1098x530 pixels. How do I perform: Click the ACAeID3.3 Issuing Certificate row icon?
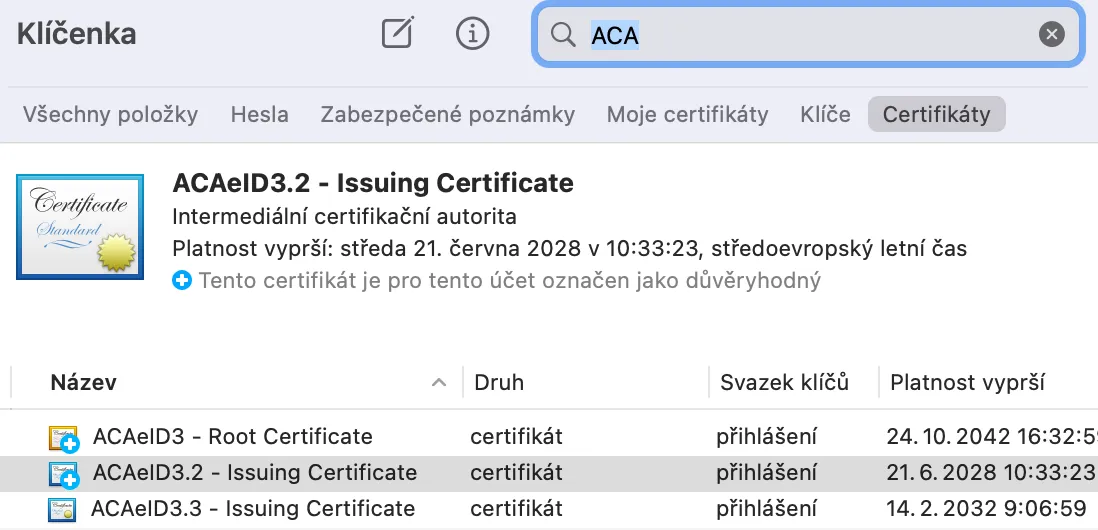(x=62, y=509)
